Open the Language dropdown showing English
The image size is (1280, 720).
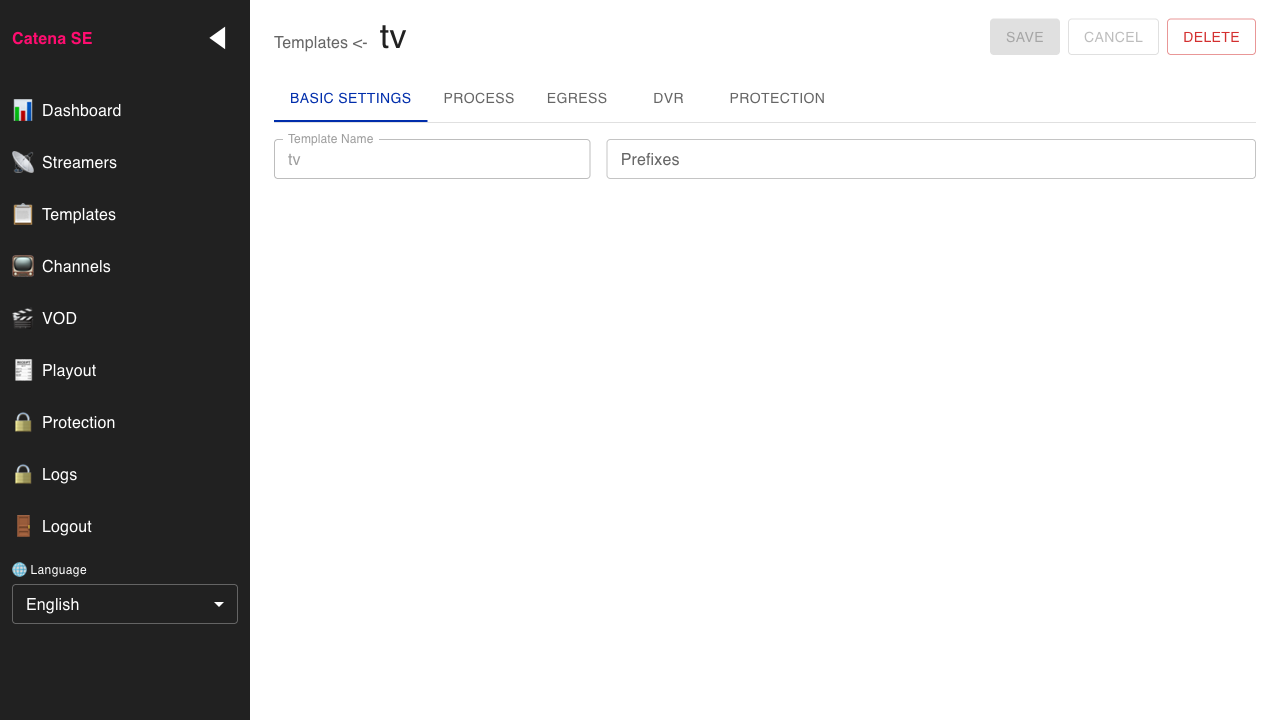click(125, 604)
